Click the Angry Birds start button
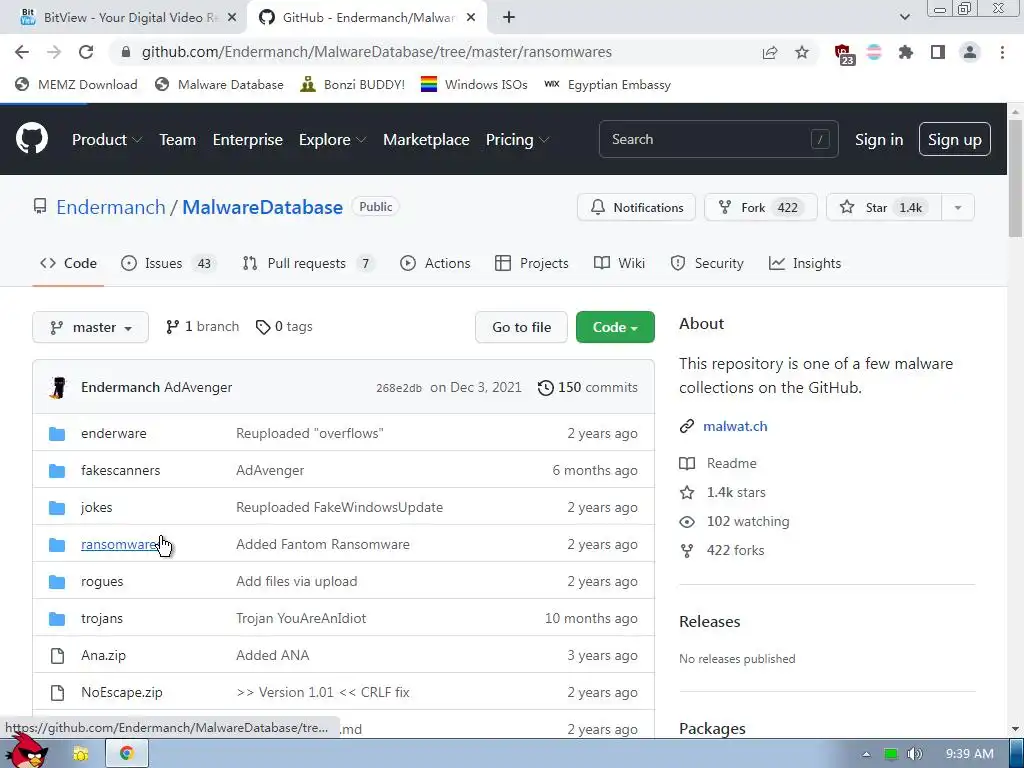This screenshot has width=1024, height=768. (26, 751)
